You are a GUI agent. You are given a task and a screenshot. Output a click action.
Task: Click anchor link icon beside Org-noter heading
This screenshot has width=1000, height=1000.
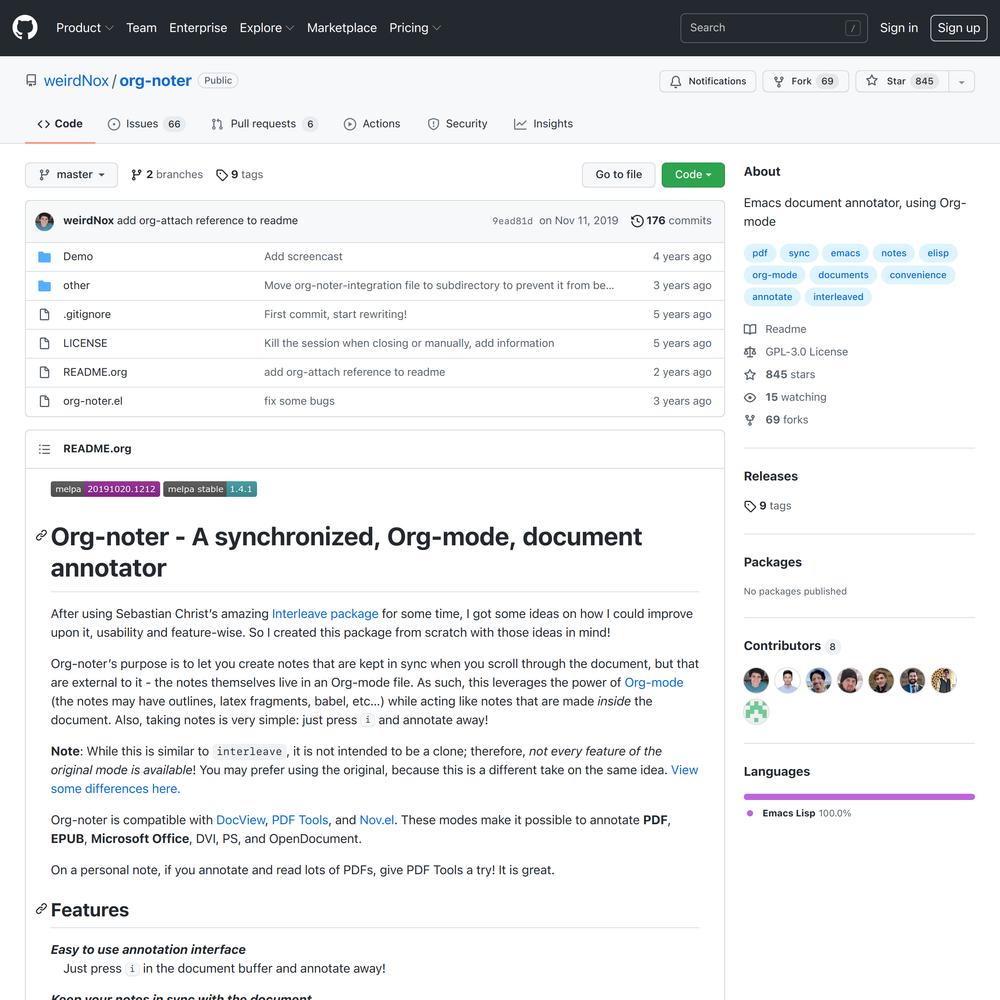[41, 535]
